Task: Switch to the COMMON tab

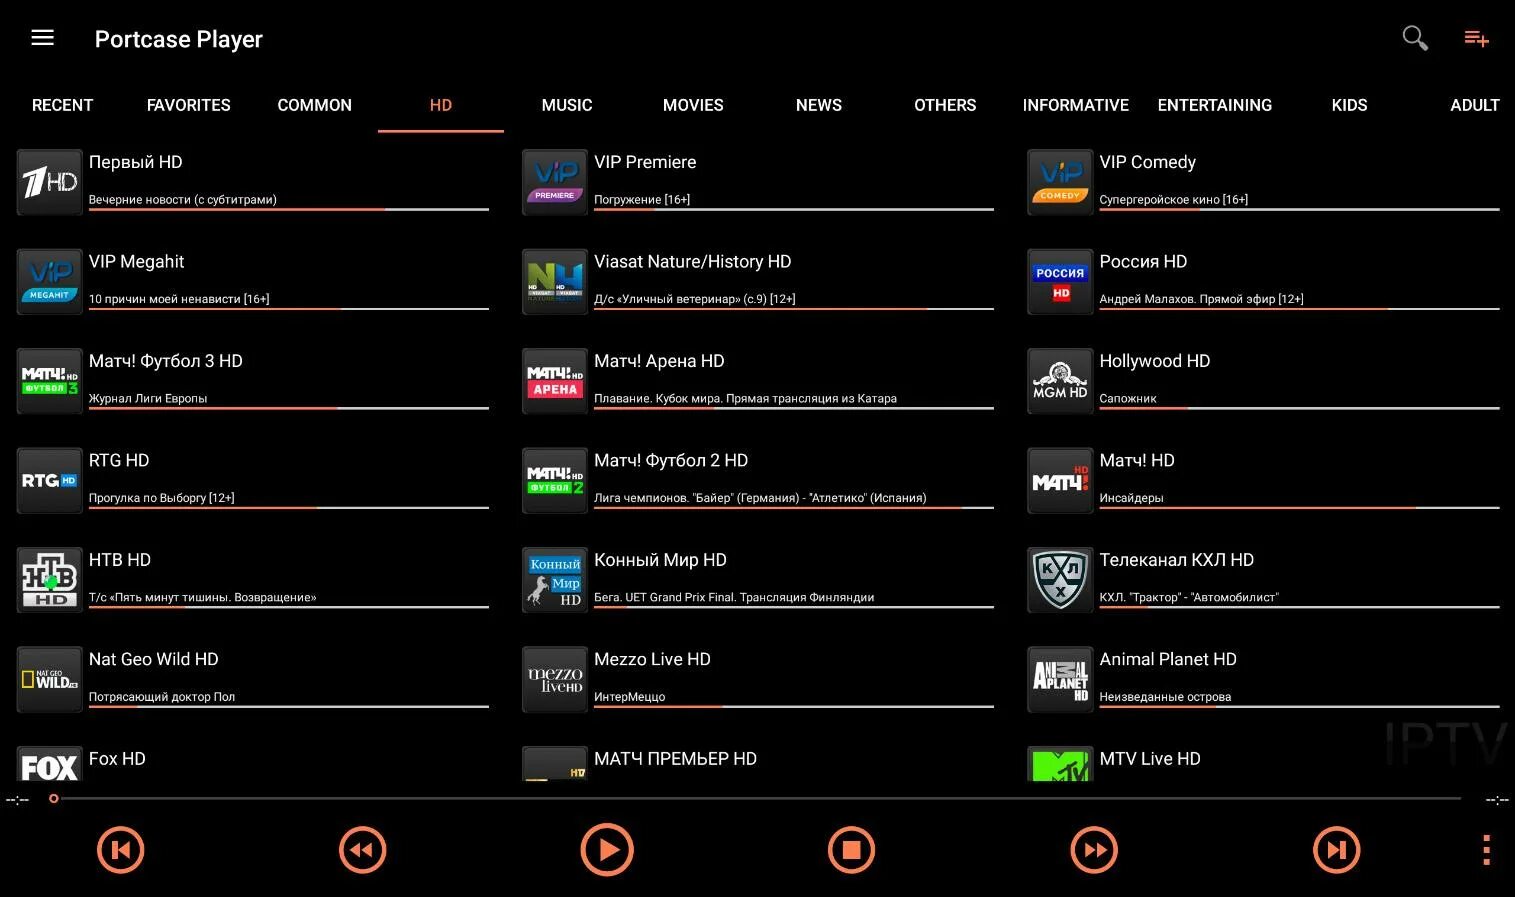Action: click(x=314, y=105)
